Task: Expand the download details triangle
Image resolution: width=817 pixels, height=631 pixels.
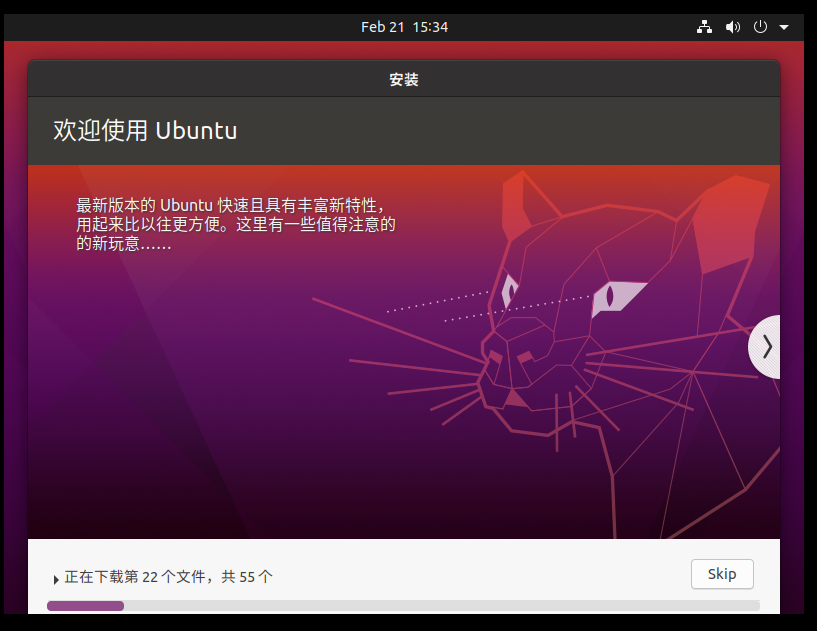Action: click(x=56, y=579)
